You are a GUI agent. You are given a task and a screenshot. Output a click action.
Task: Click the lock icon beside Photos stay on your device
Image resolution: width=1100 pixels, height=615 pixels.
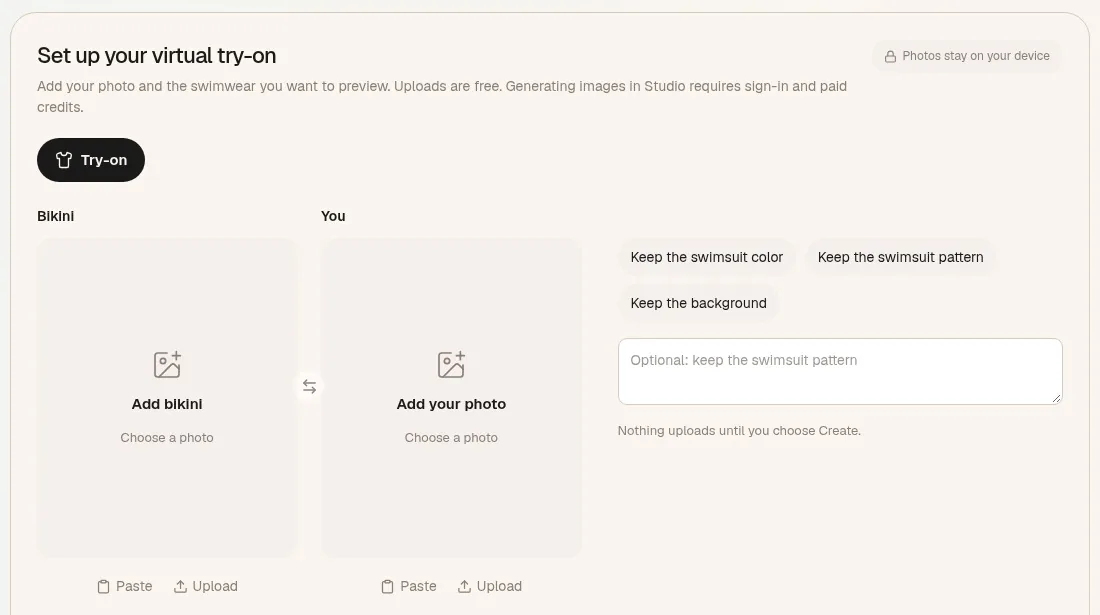[890, 57]
